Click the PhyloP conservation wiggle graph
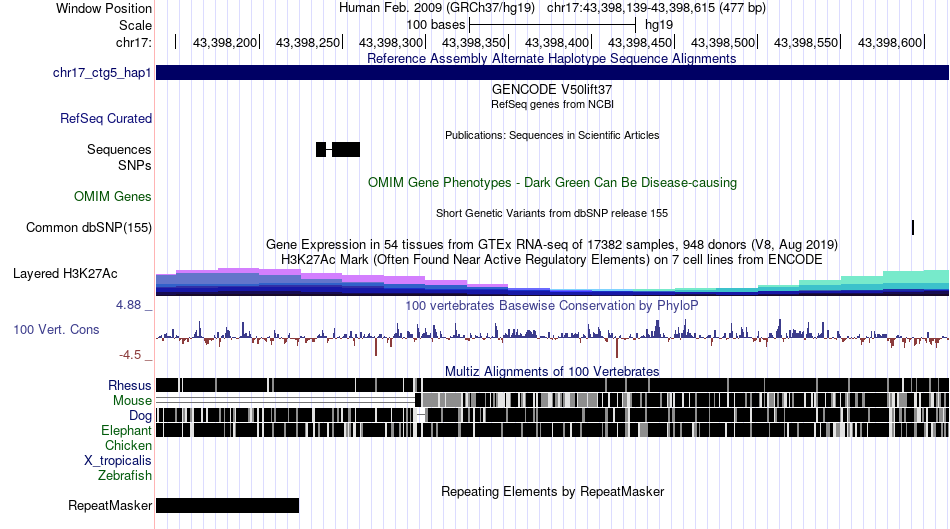Image resolution: width=950 pixels, height=529 pixels. pyautogui.click(x=552, y=337)
